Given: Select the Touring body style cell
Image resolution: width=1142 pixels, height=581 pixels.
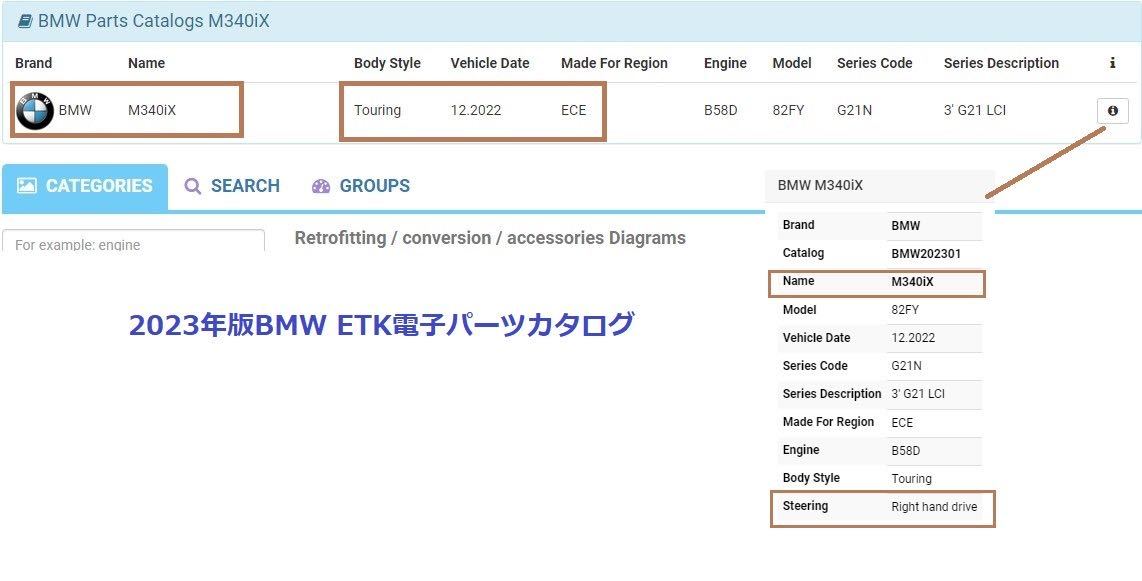Looking at the screenshot, I should pyautogui.click(x=378, y=110).
